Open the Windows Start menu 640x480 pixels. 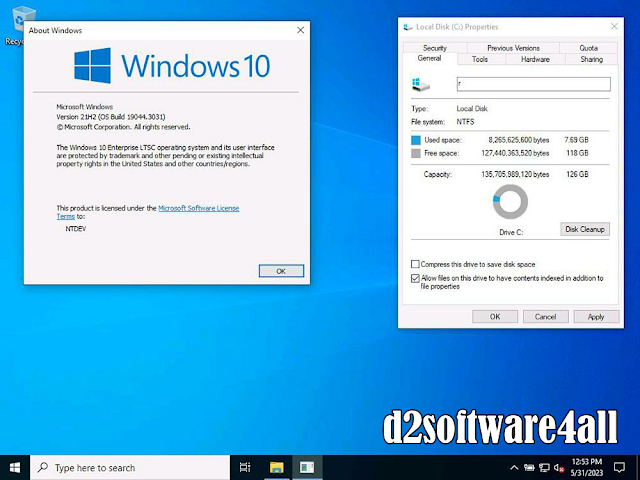click(x=15, y=468)
